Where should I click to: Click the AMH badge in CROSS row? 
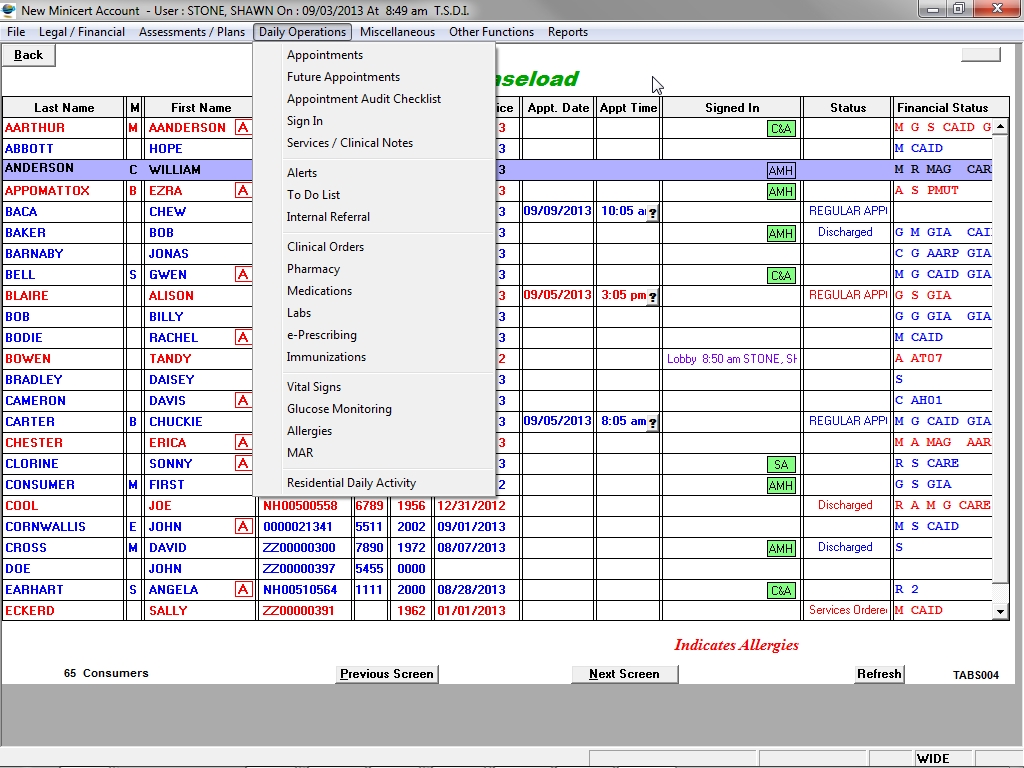(781, 549)
